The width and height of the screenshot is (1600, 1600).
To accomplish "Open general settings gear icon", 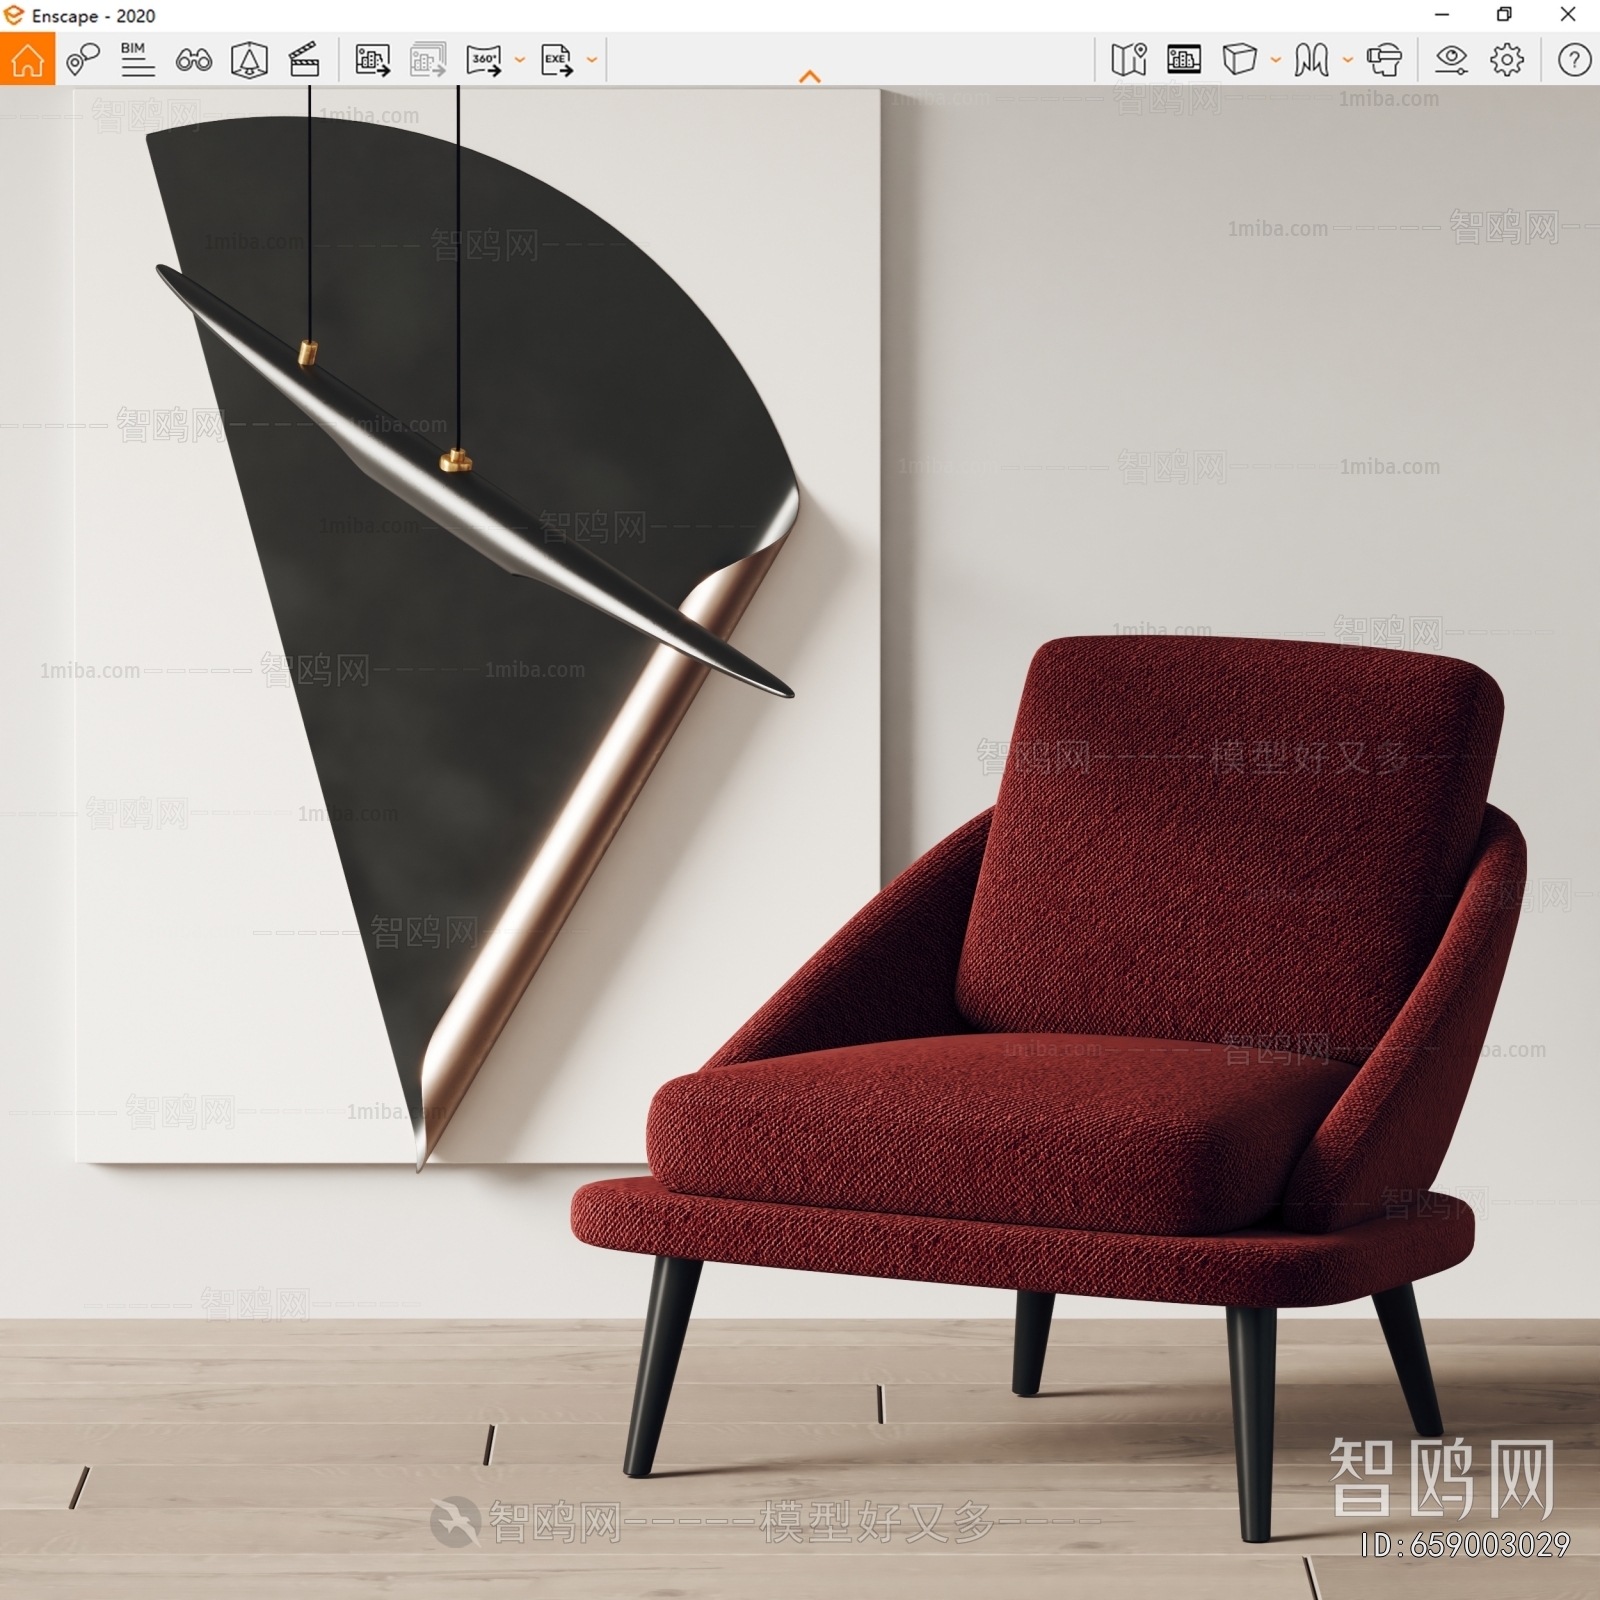I will pyautogui.click(x=1507, y=60).
